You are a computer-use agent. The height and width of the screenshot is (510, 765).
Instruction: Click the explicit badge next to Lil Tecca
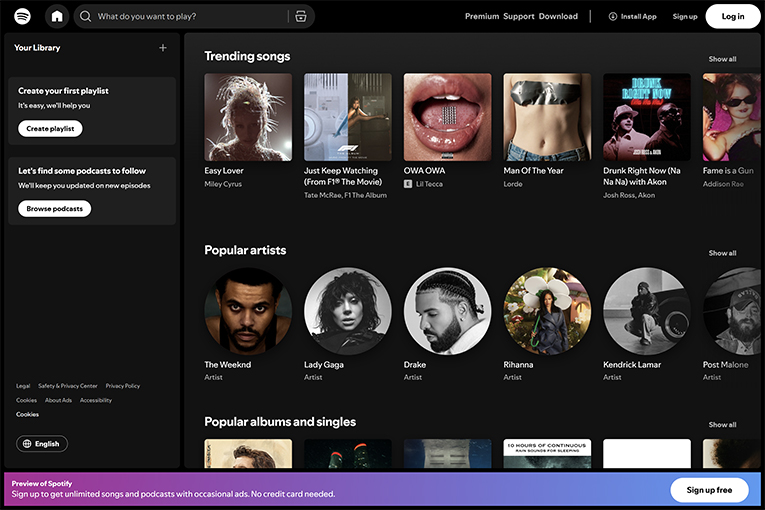coord(408,184)
